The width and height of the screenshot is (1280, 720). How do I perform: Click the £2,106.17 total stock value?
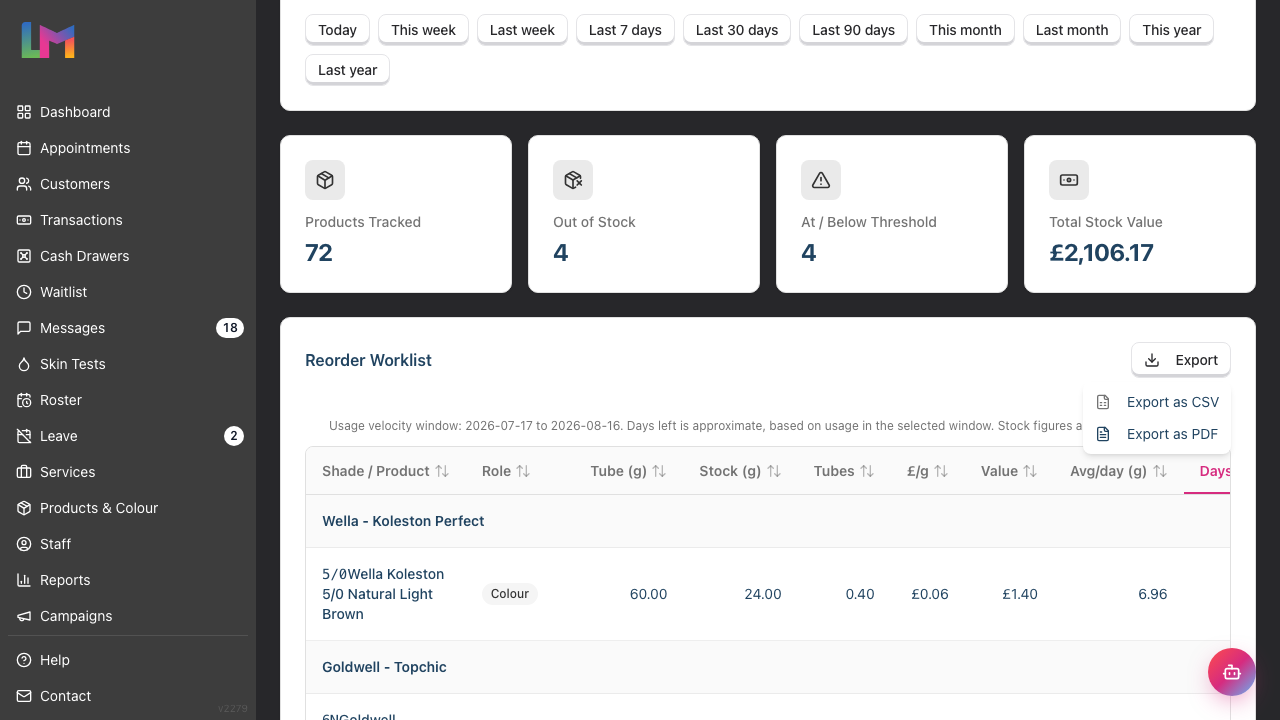[x=1101, y=253]
